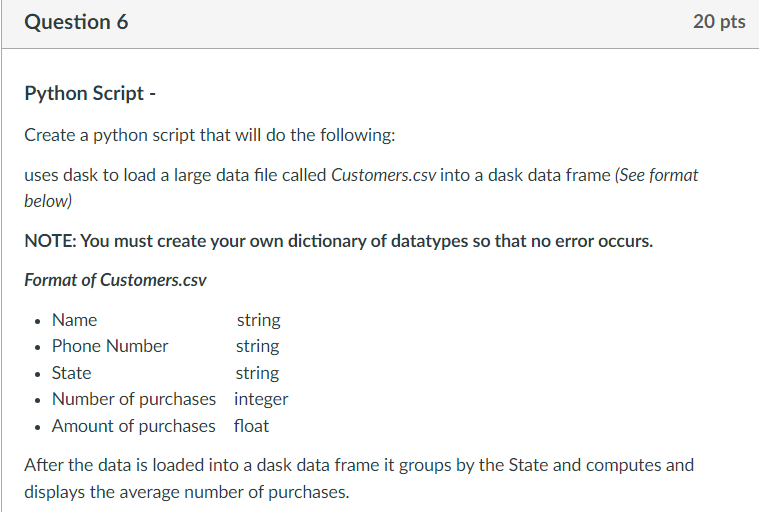Image resolution: width=759 pixels, height=512 pixels.
Task: Click the Question 6 header title
Action: (x=76, y=22)
